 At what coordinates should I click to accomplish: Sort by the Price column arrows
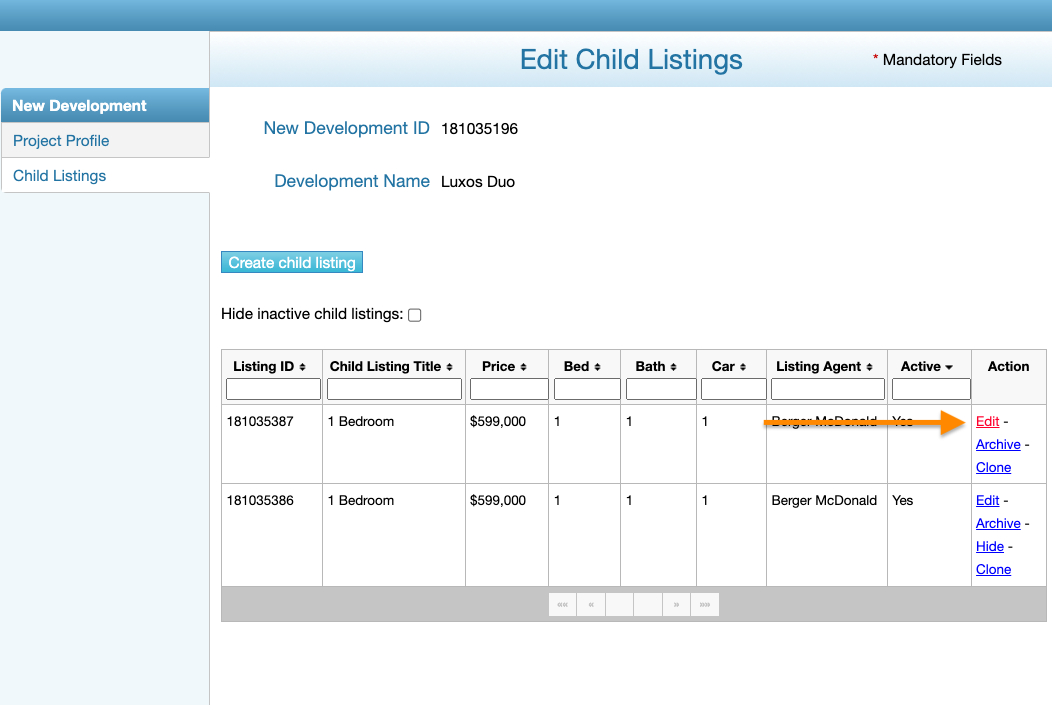pos(523,367)
